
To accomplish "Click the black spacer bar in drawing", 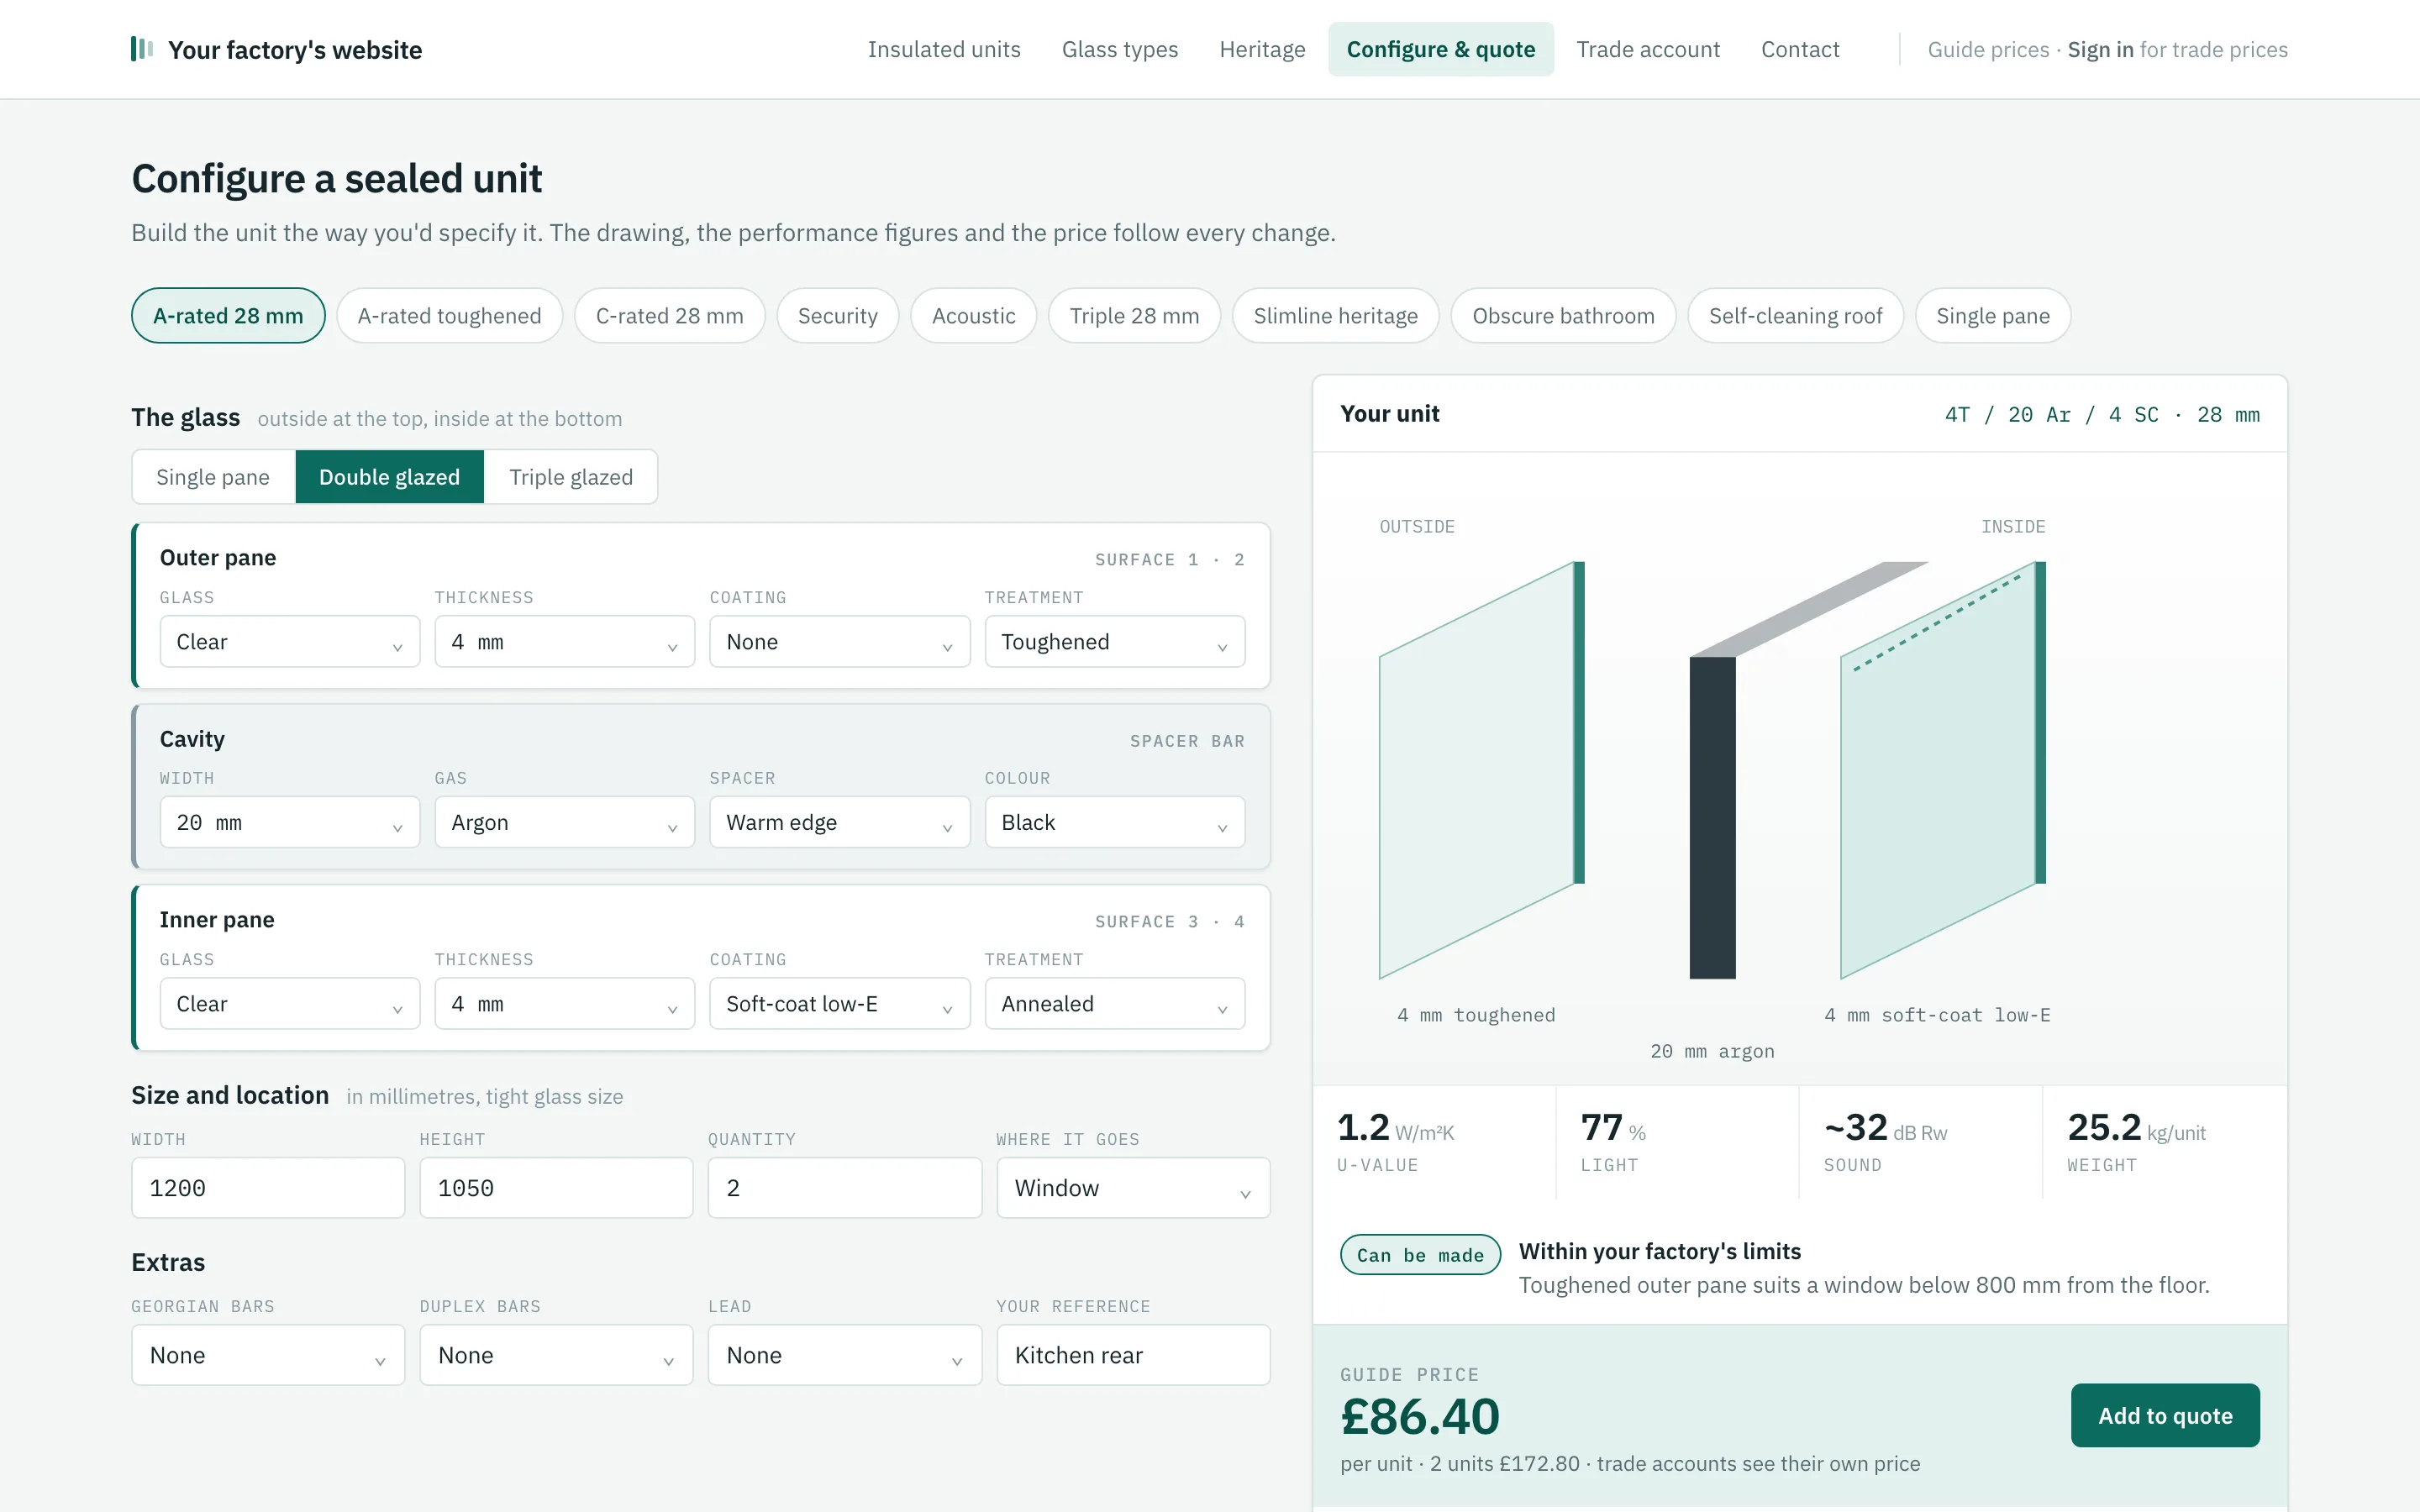I will (1712, 817).
